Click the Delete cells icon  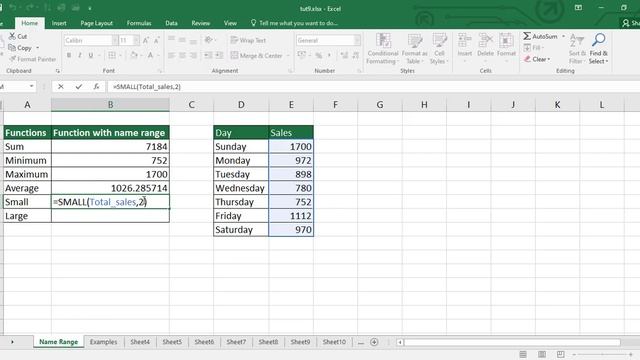[485, 41]
